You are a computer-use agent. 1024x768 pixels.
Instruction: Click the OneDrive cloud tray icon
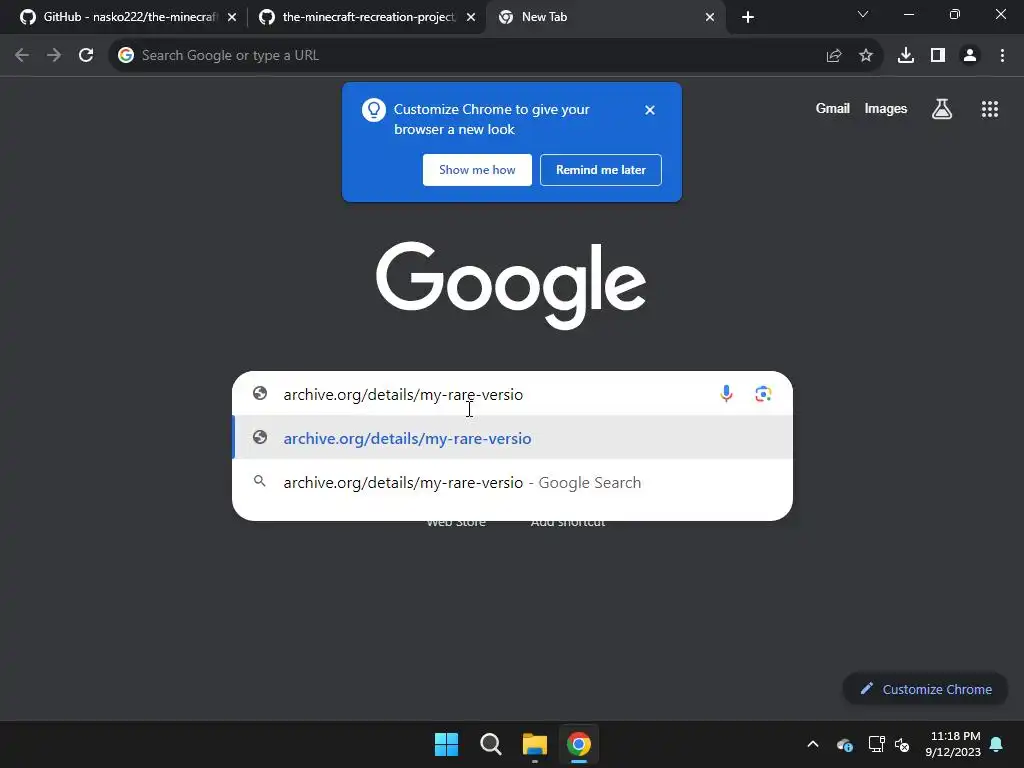[x=844, y=744]
